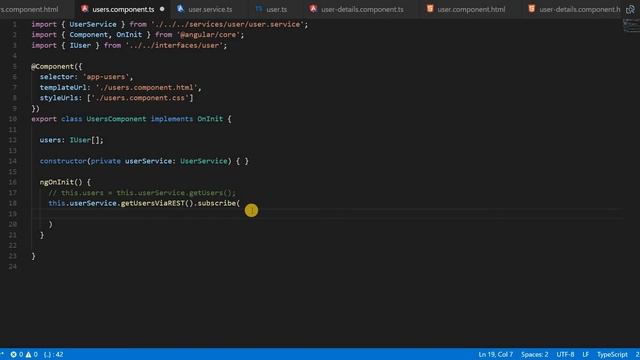Click 'ngOnInit()' method name on line 16
The width and height of the screenshot is (640, 360).
click(61, 182)
